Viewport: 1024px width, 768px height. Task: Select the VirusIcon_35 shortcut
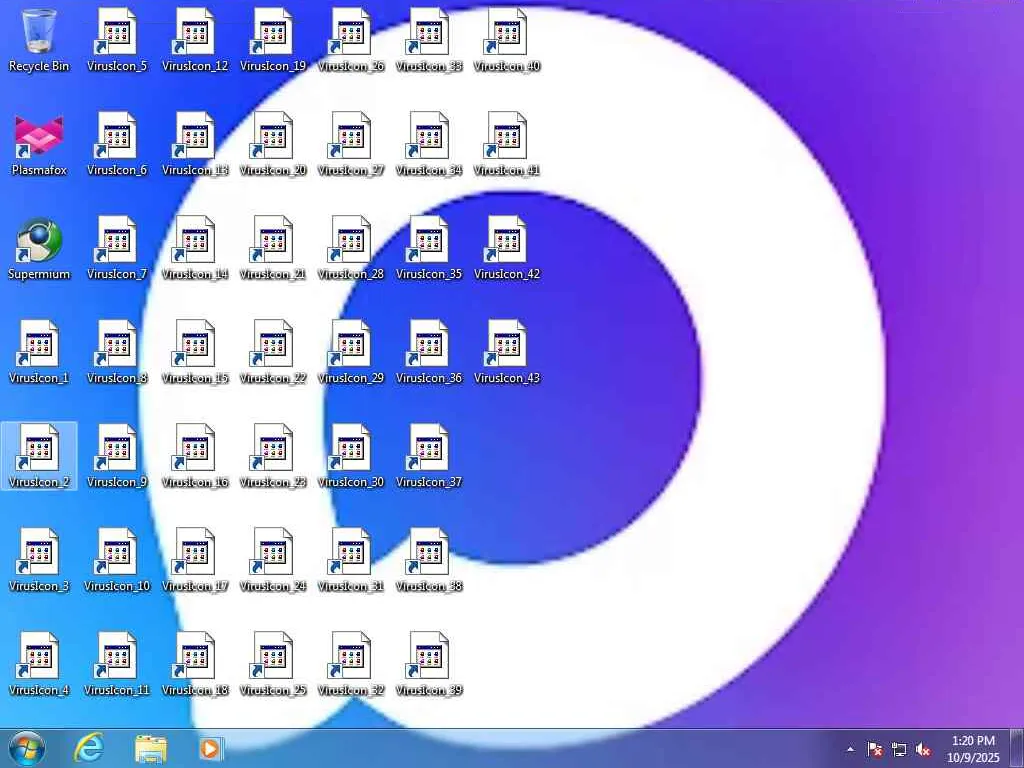[429, 248]
